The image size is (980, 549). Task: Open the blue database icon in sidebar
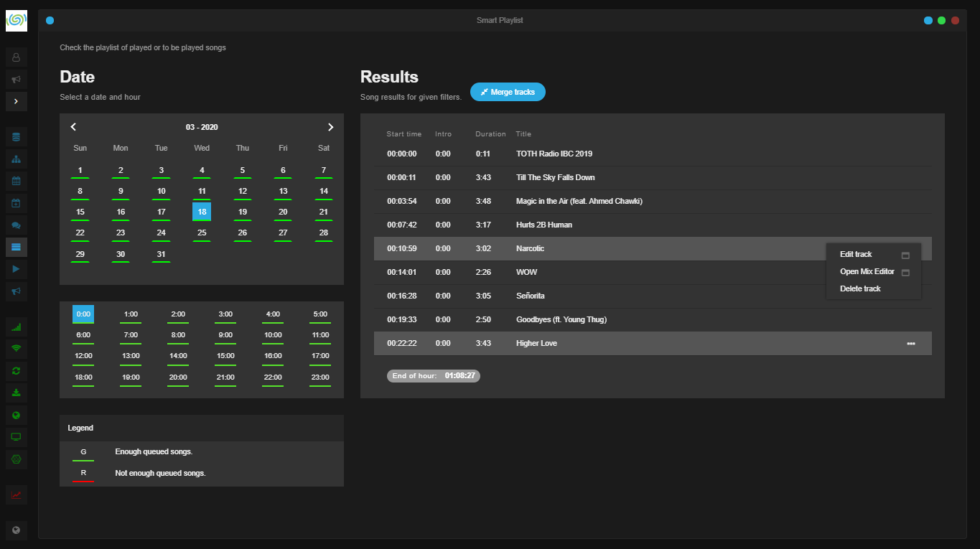point(16,137)
